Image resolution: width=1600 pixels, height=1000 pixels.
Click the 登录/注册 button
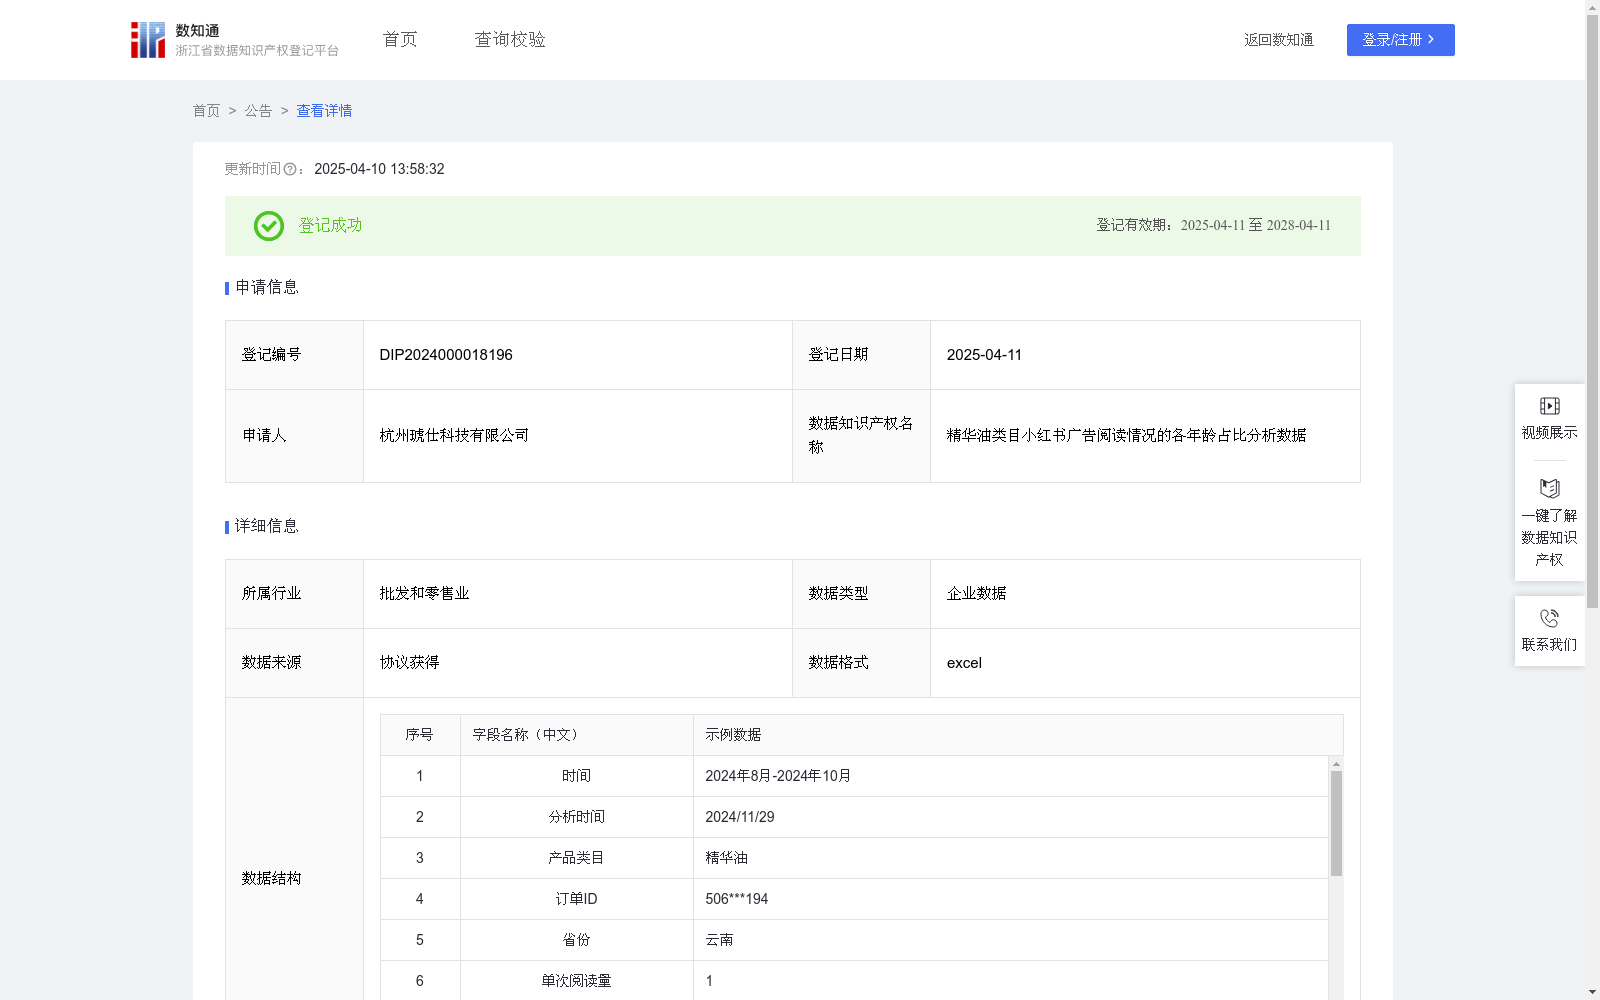[1400, 40]
